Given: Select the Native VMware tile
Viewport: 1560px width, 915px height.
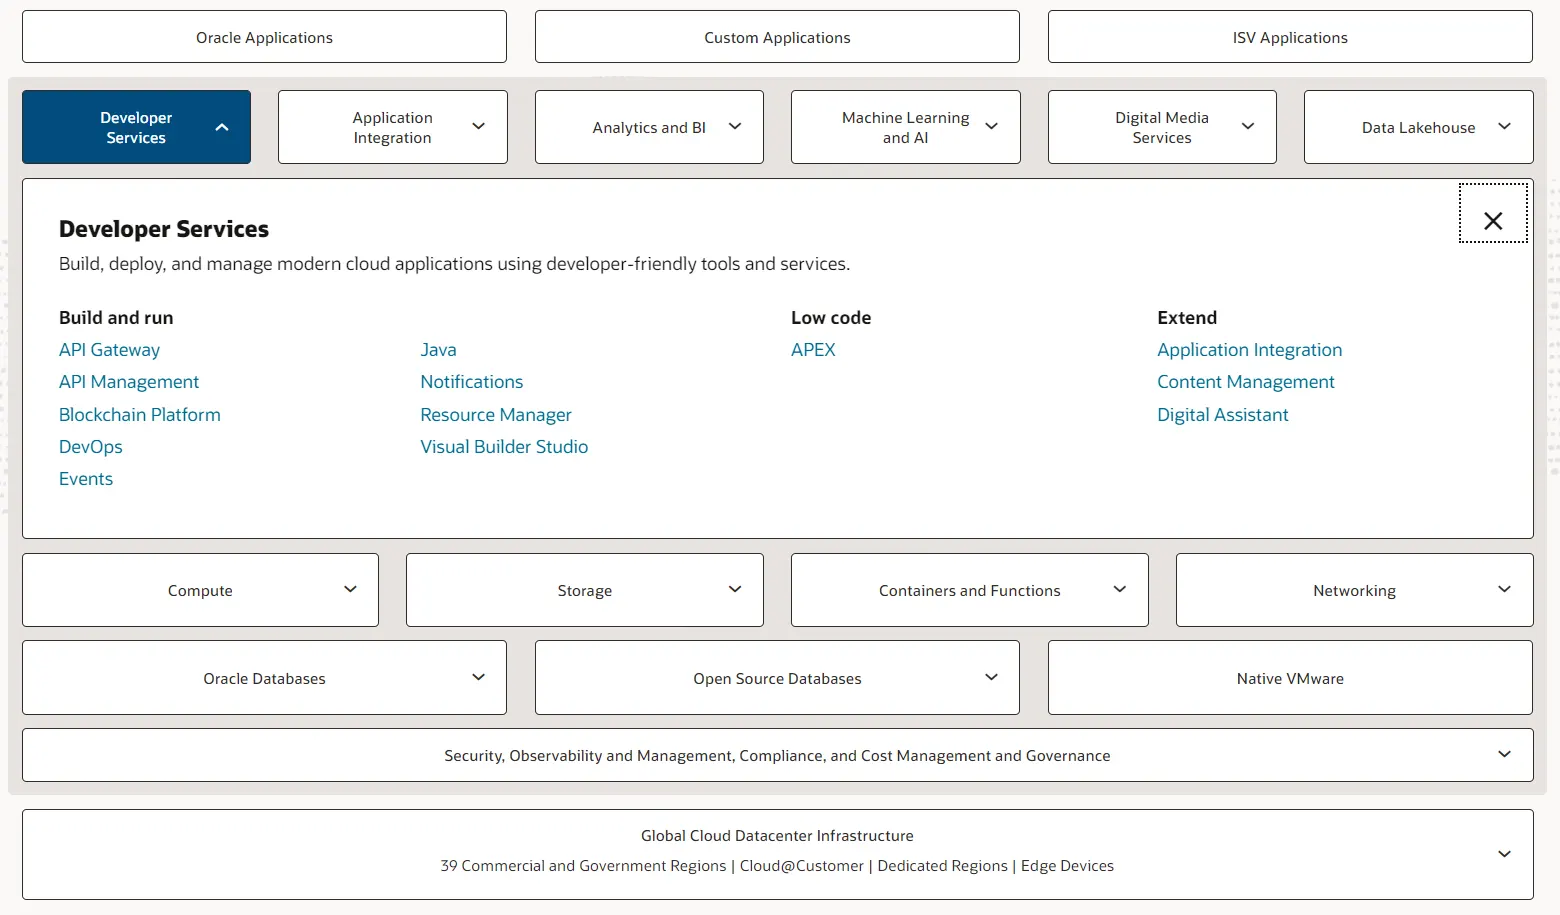Looking at the screenshot, I should [x=1290, y=678].
